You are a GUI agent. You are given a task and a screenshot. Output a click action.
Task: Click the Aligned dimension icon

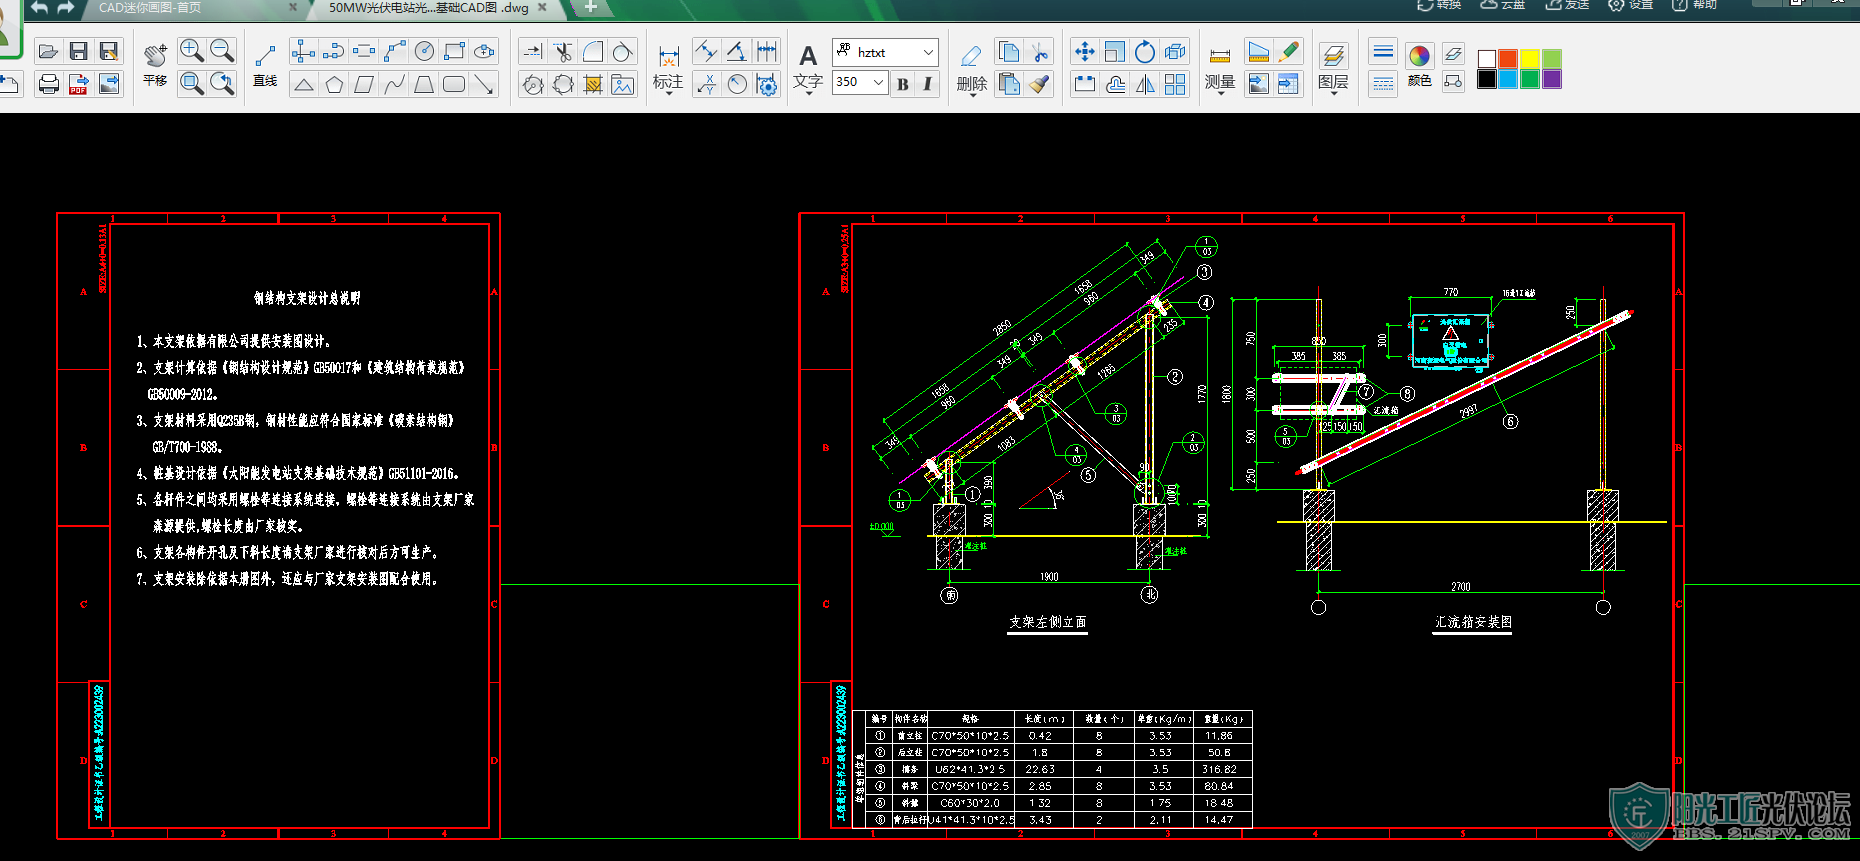[706, 51]
